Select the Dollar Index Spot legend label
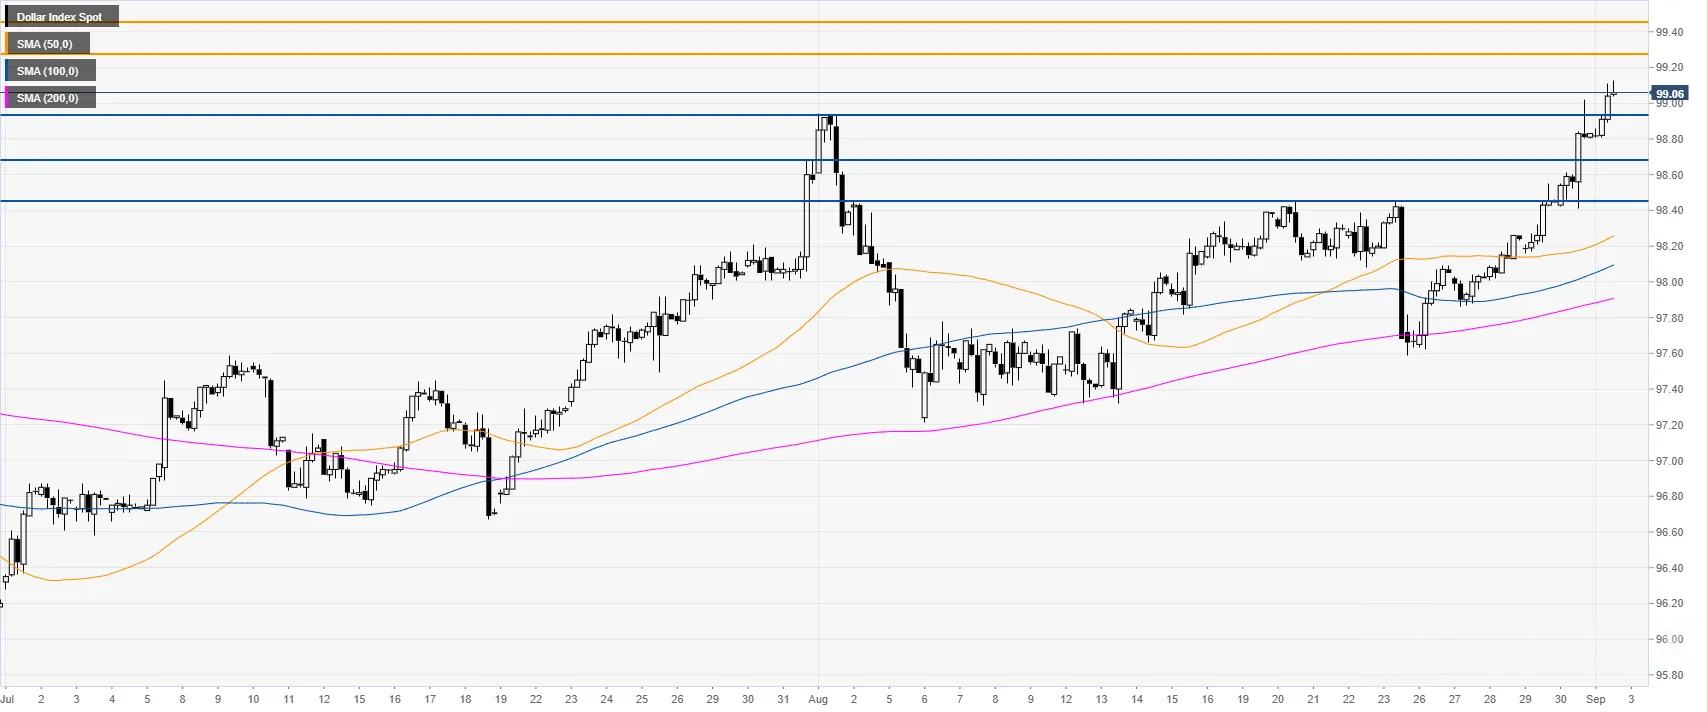This screenshot has width=1707, height=712. tap(59, 17)
